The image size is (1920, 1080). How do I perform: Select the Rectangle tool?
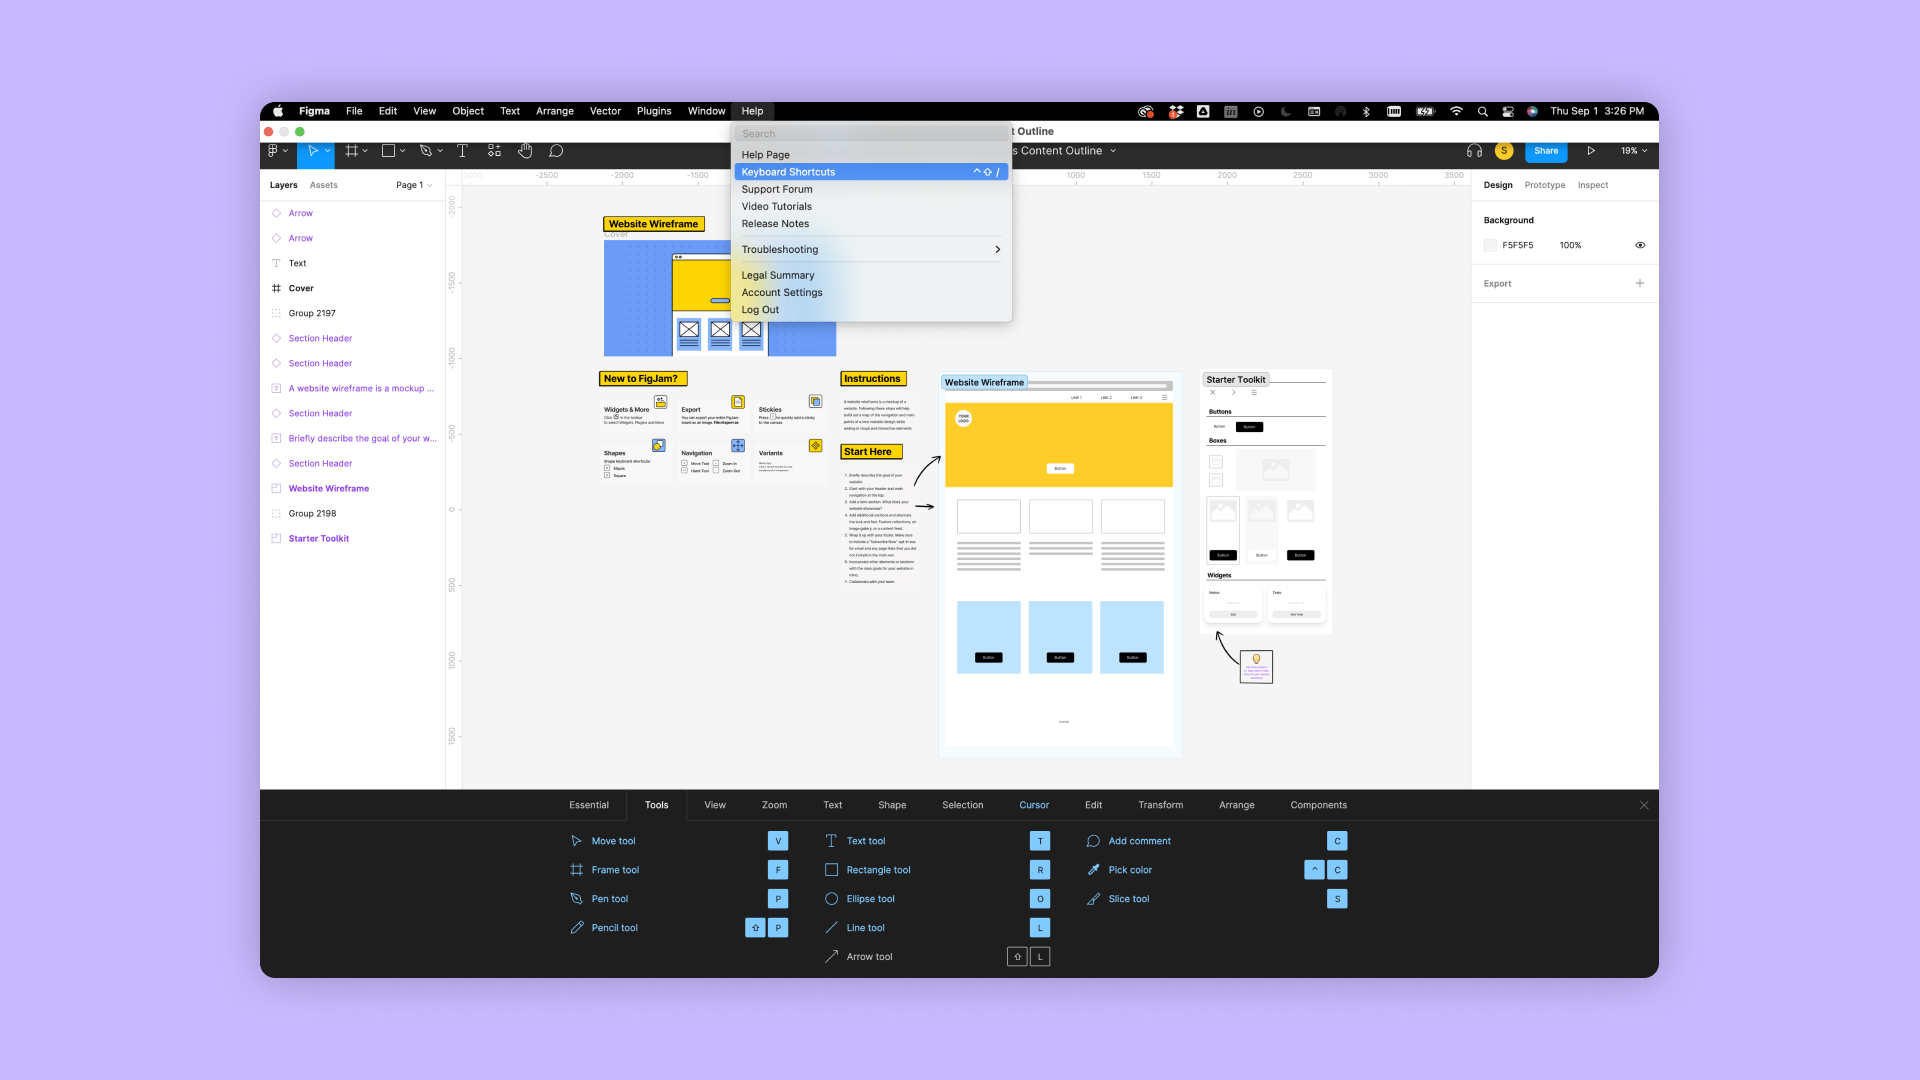tap(878, 869)
